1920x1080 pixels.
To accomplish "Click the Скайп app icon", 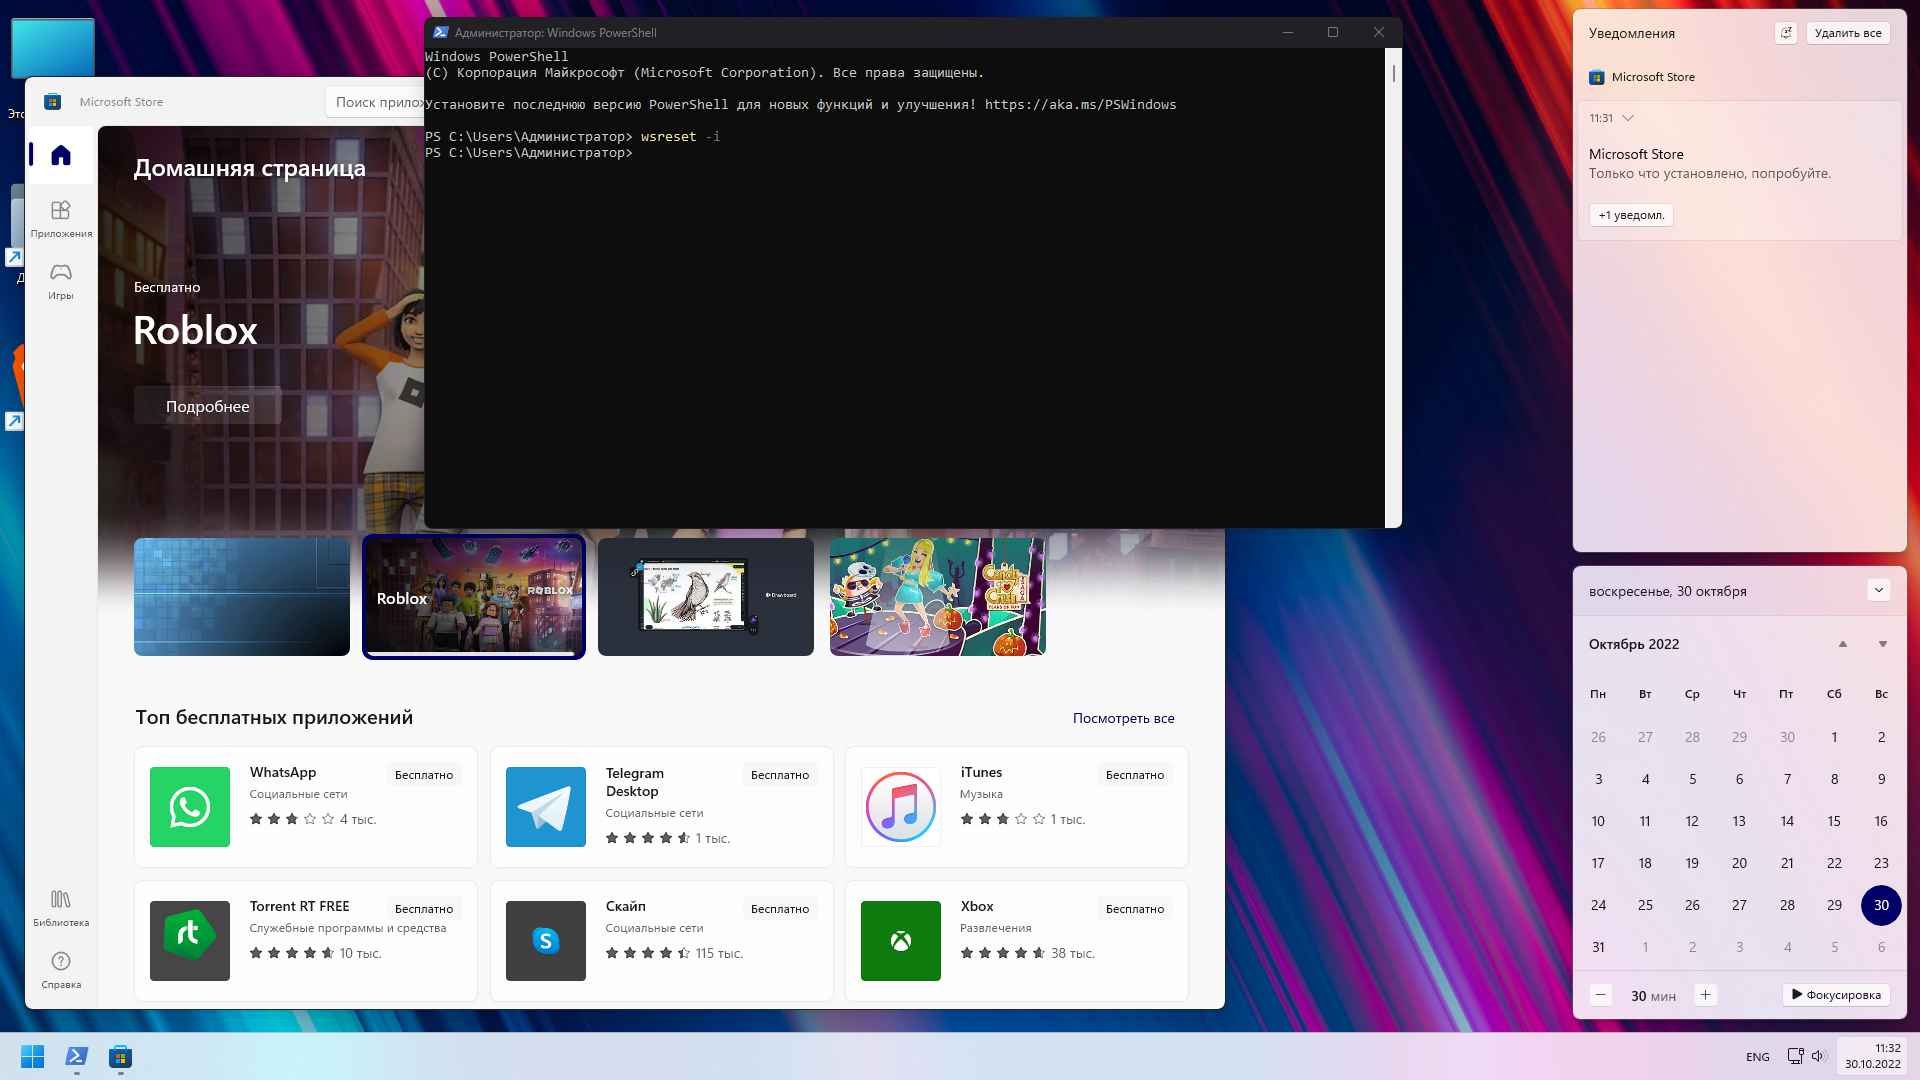I will (x=546, y=941).
